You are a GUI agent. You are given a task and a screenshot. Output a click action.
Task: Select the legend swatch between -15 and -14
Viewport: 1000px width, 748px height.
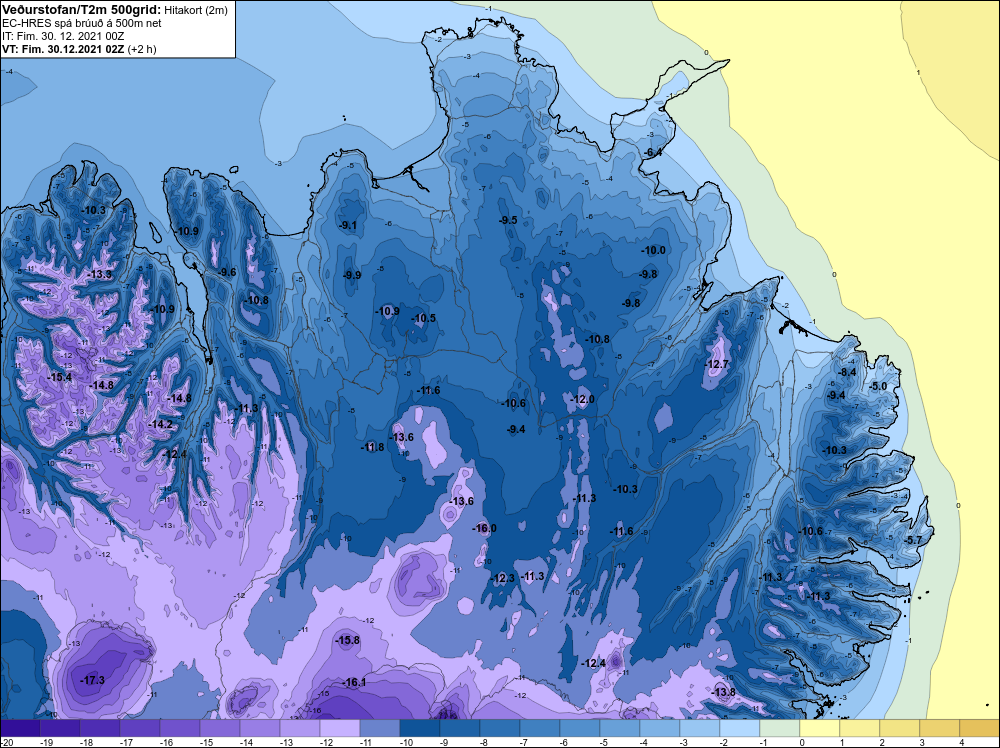[219, 728]
